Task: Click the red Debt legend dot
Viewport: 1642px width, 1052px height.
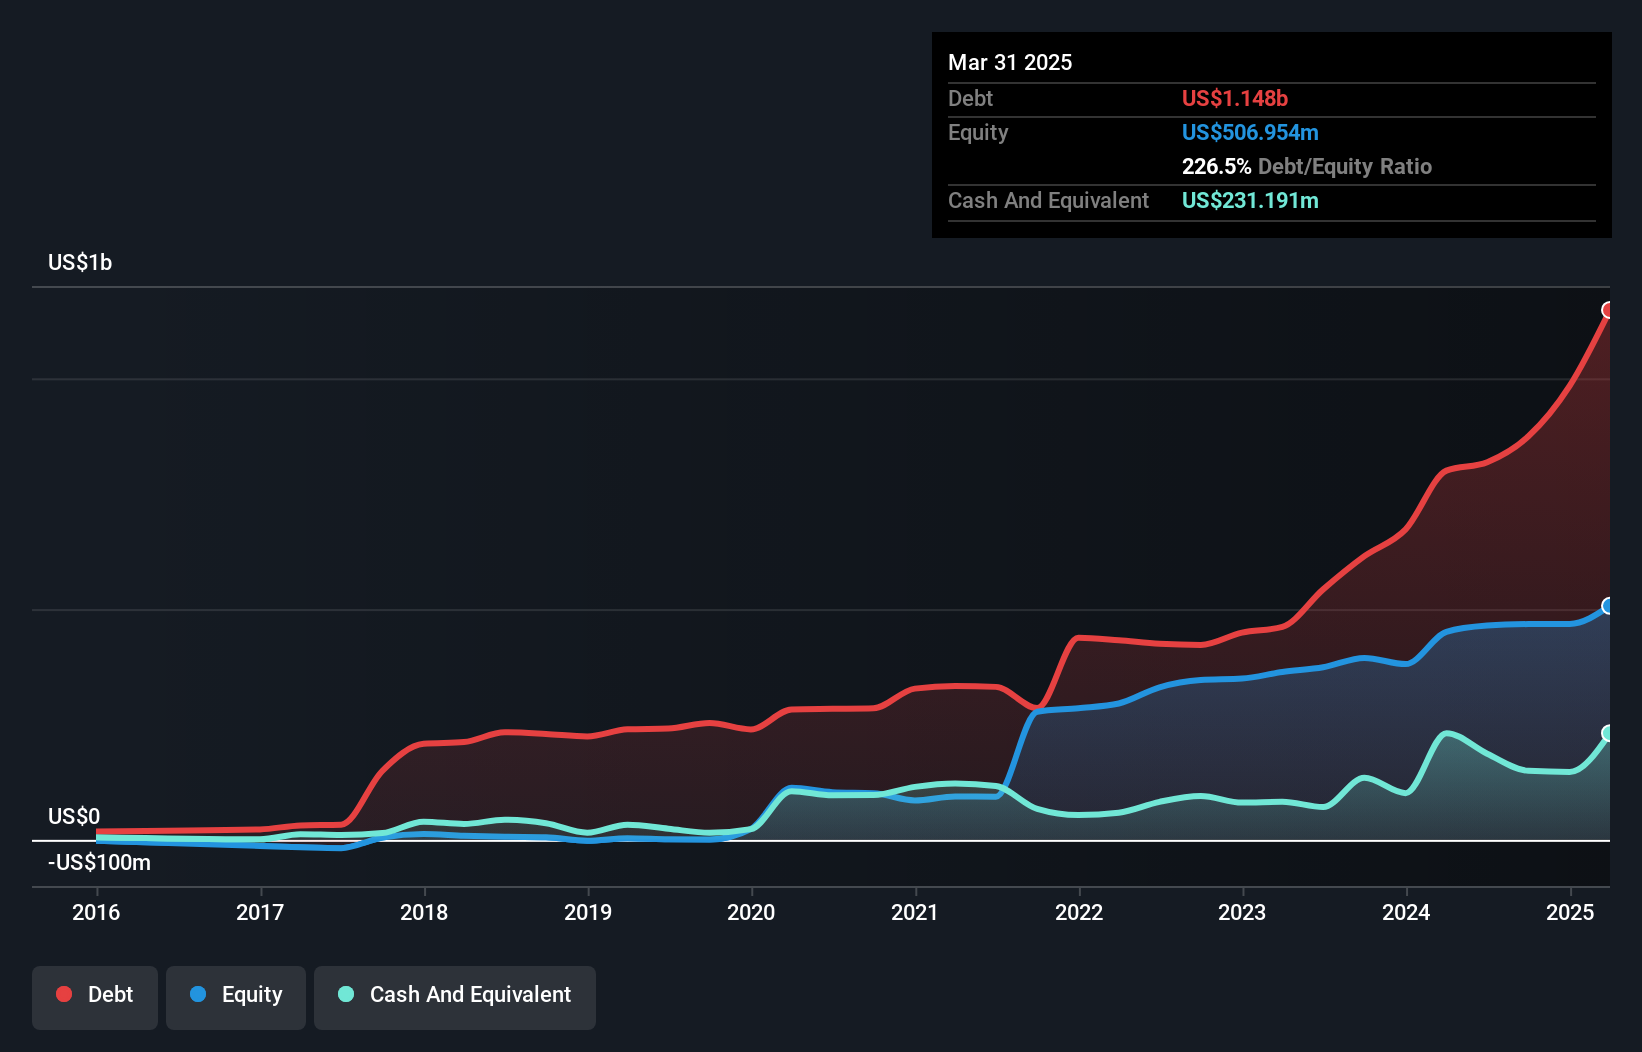Action: (63, 994)
